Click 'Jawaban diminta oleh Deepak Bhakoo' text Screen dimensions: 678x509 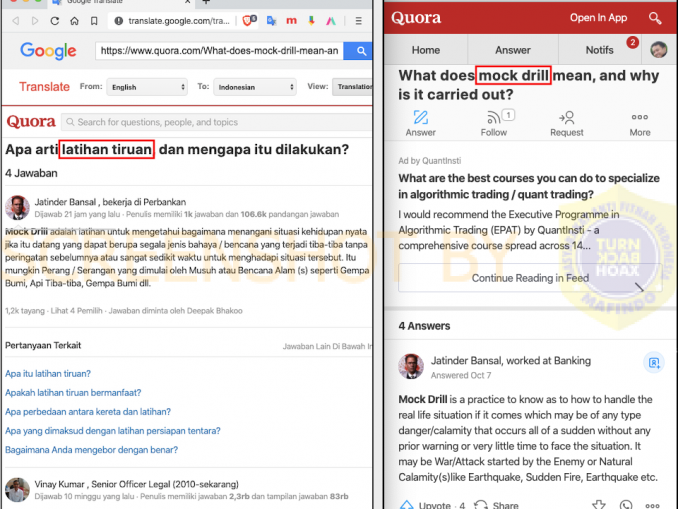[x=175, y=311]
